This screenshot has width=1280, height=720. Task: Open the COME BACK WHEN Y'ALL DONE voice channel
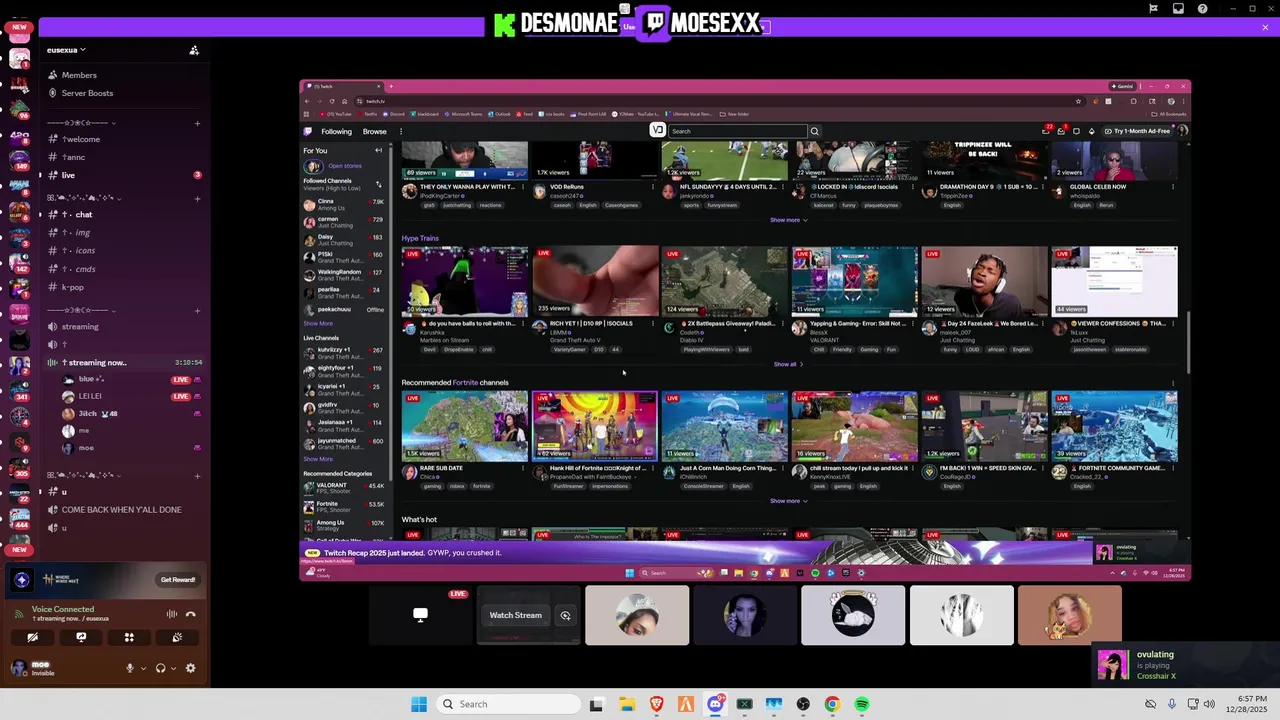125,510
